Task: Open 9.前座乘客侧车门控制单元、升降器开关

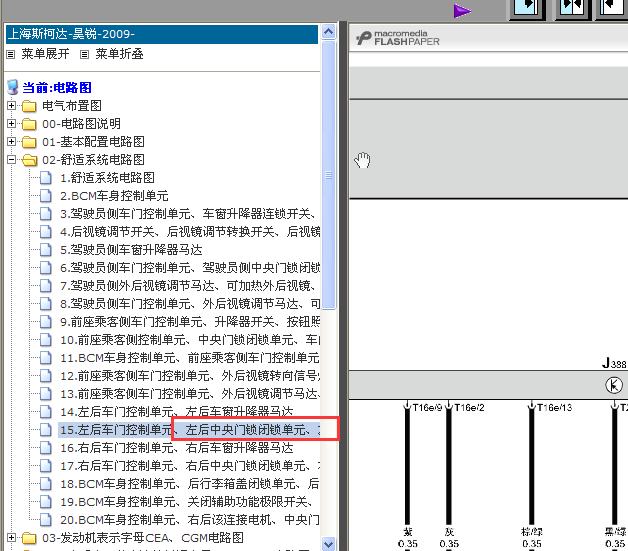Action: tap(190, 322)
